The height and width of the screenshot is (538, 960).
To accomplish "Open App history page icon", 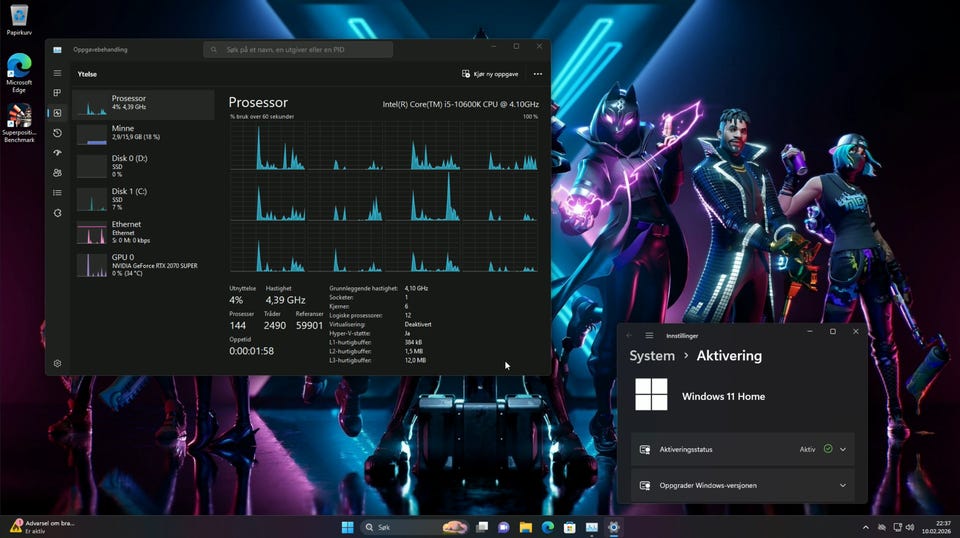I will coord(57,133).
